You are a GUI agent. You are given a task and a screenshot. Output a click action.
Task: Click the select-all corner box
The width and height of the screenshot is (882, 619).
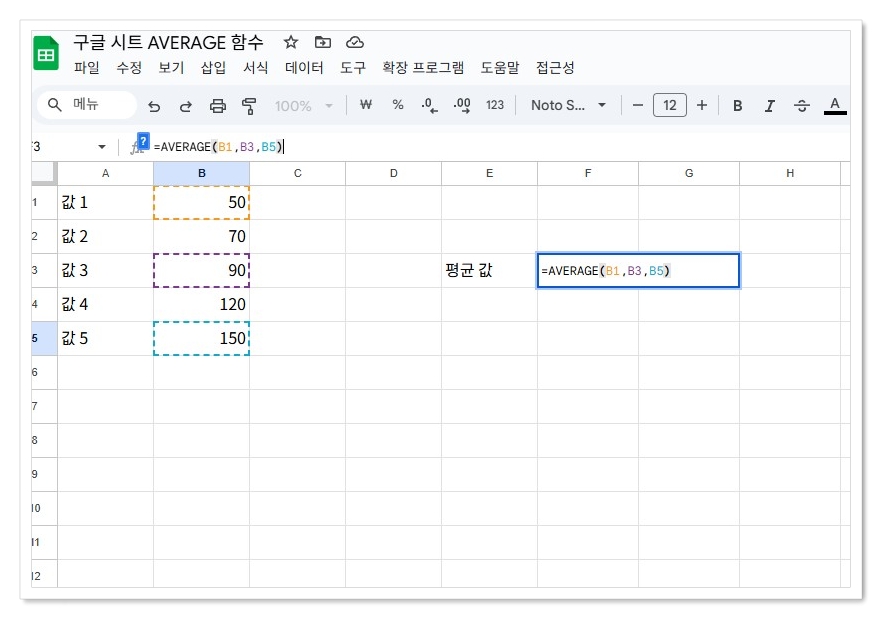[44, 173]
